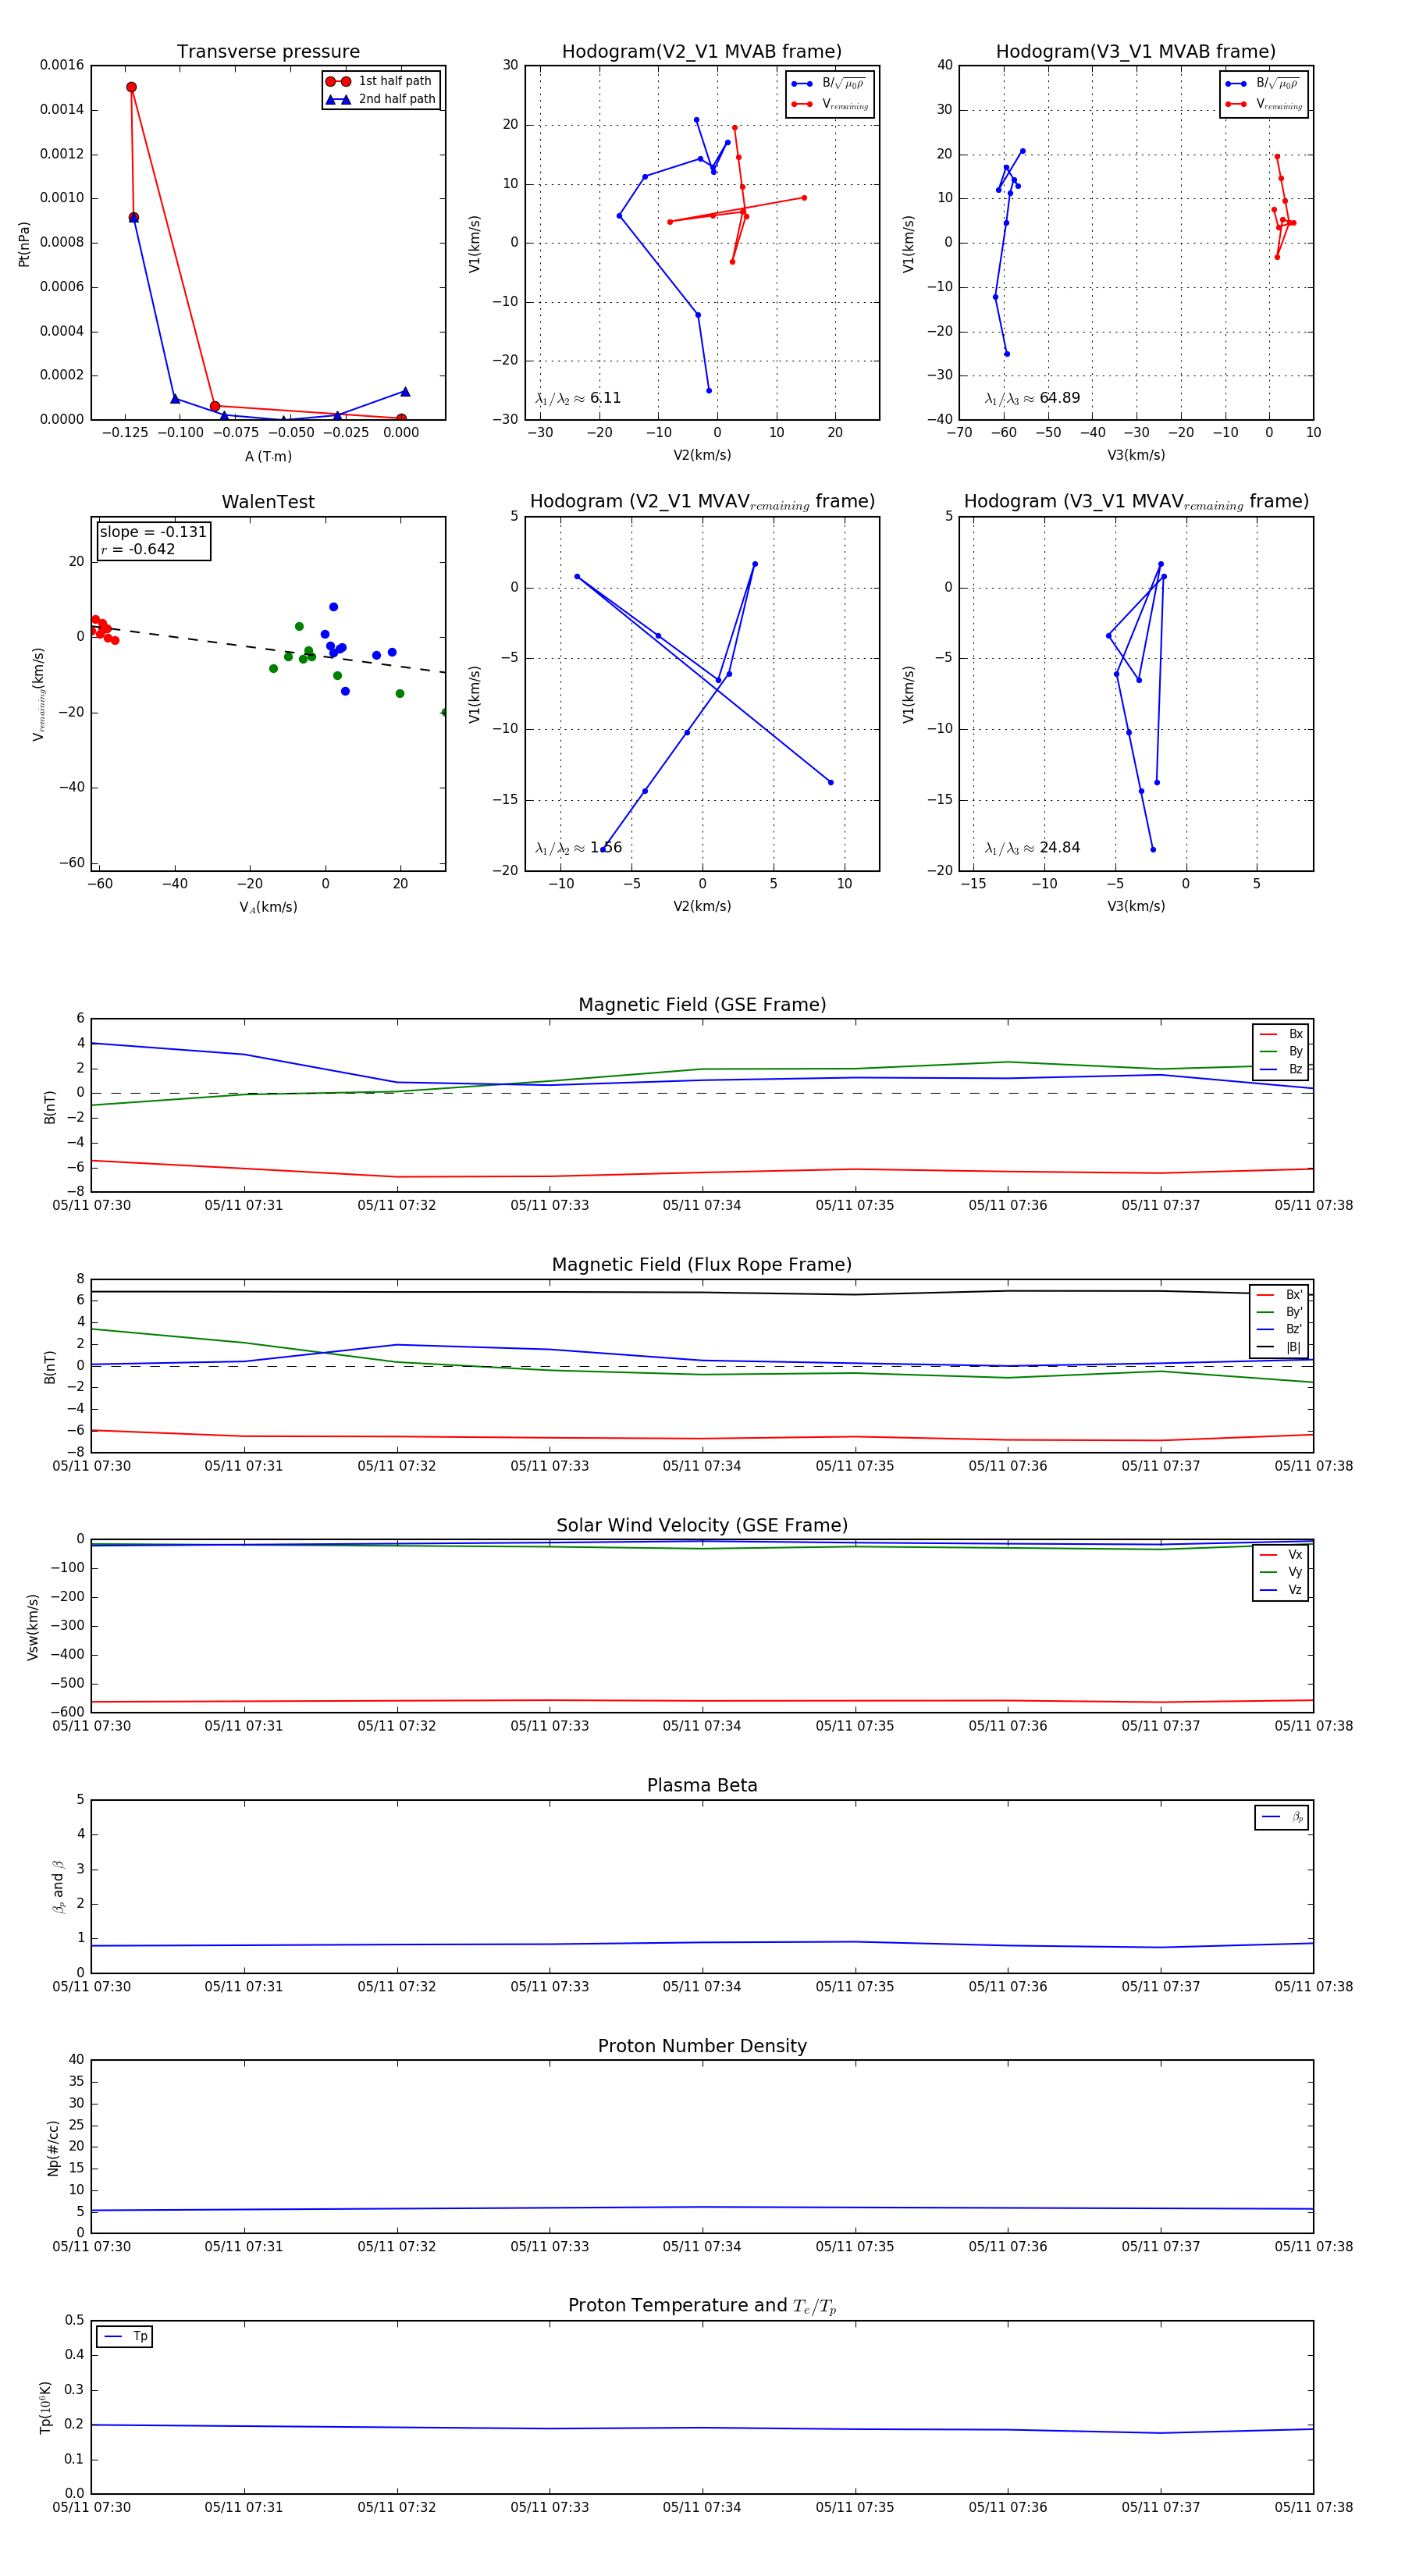Click the 'V_A(km/s)' x-axis label in WalenTest
This screenshot has height=2576, width=1405.
268,907
